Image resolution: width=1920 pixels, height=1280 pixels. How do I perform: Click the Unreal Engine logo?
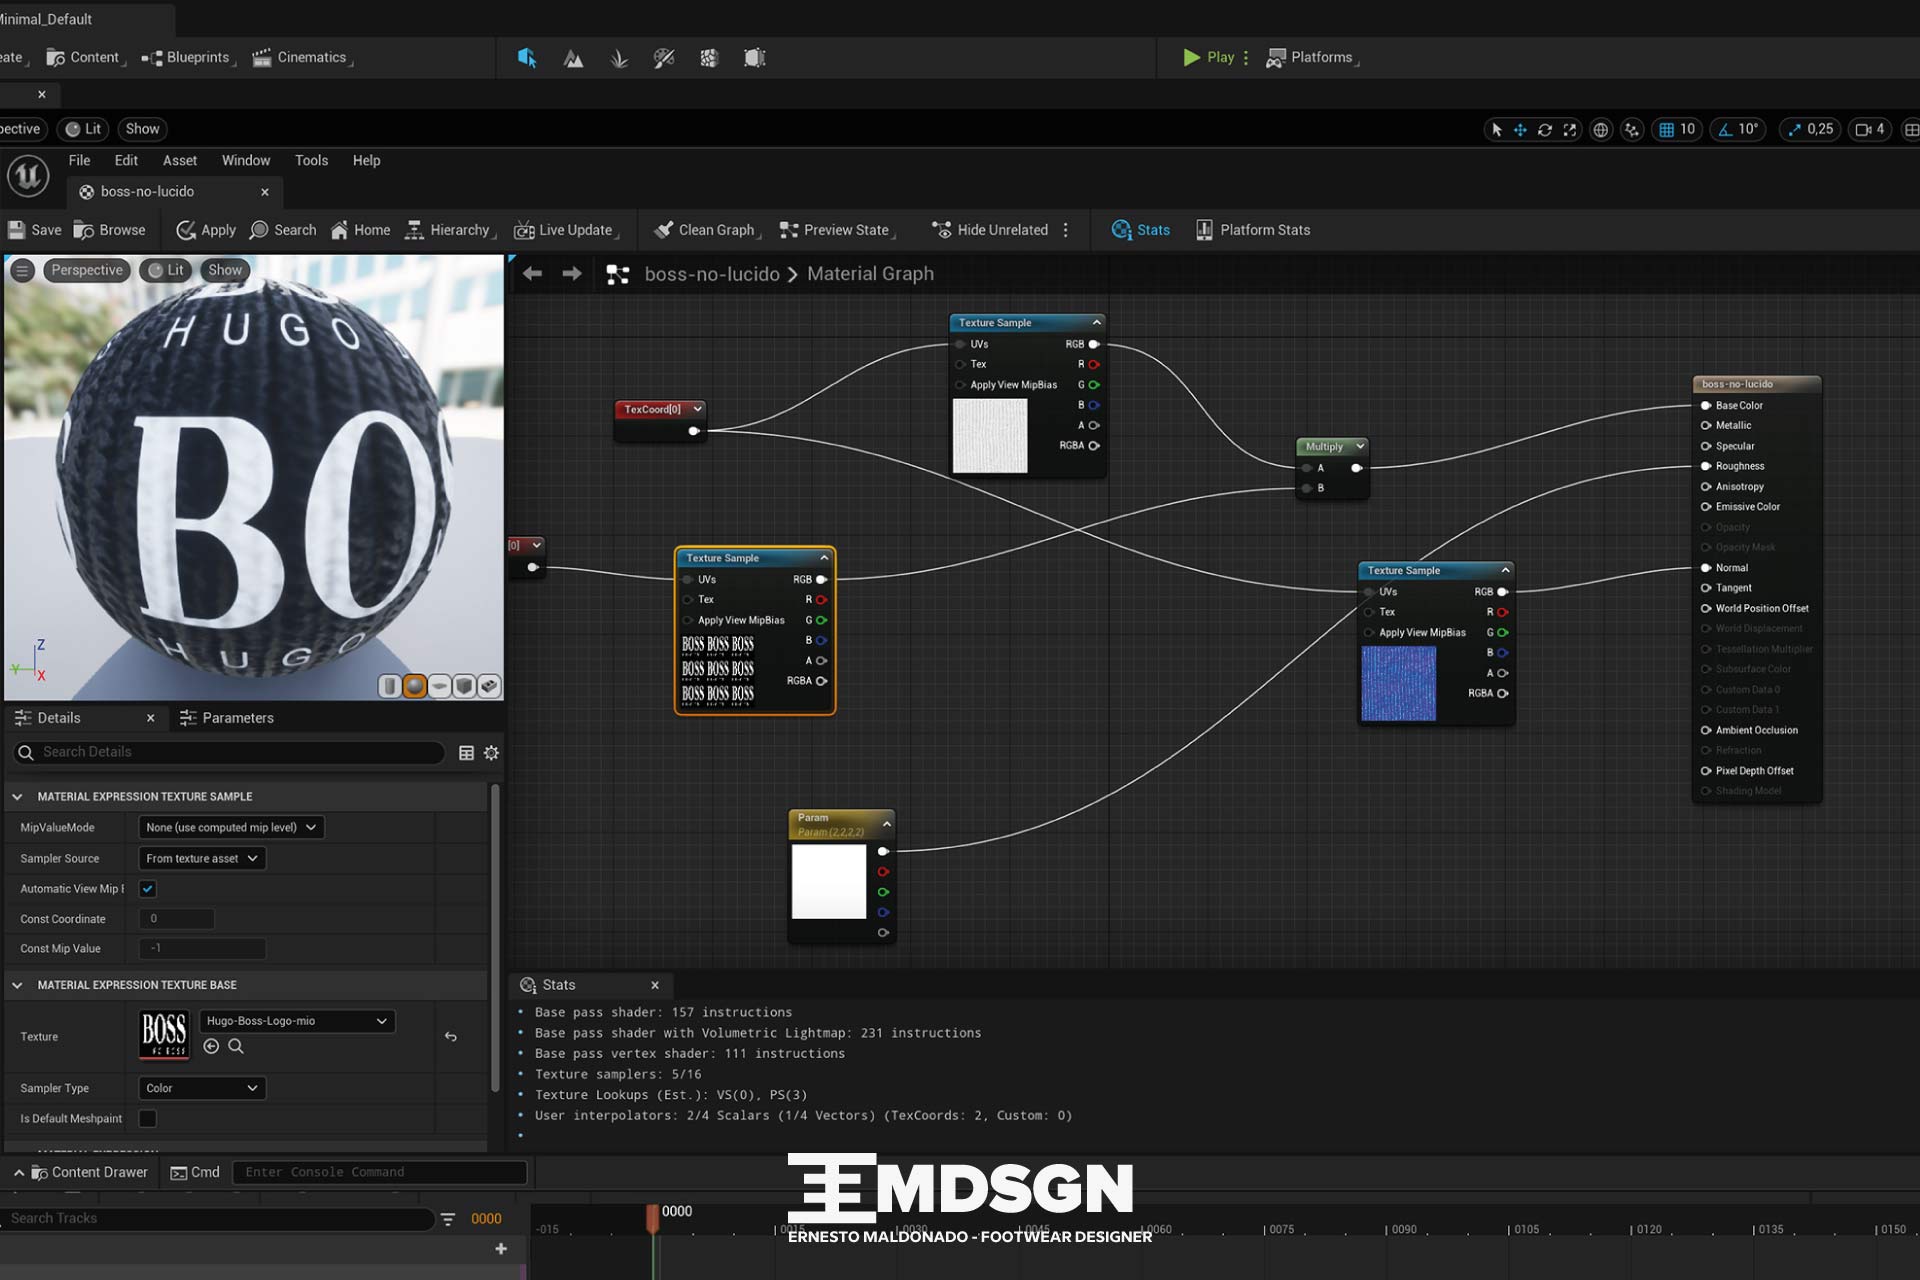coord(28,176)
